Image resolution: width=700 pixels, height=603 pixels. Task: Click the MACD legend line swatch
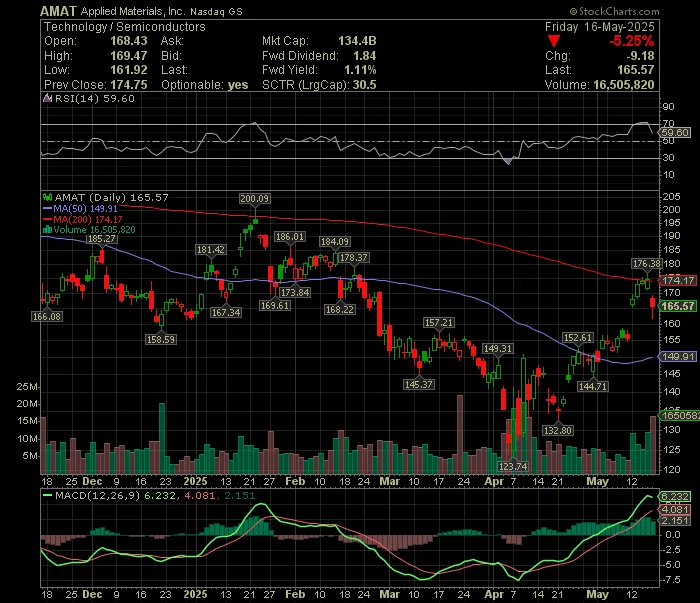[47, 495]
